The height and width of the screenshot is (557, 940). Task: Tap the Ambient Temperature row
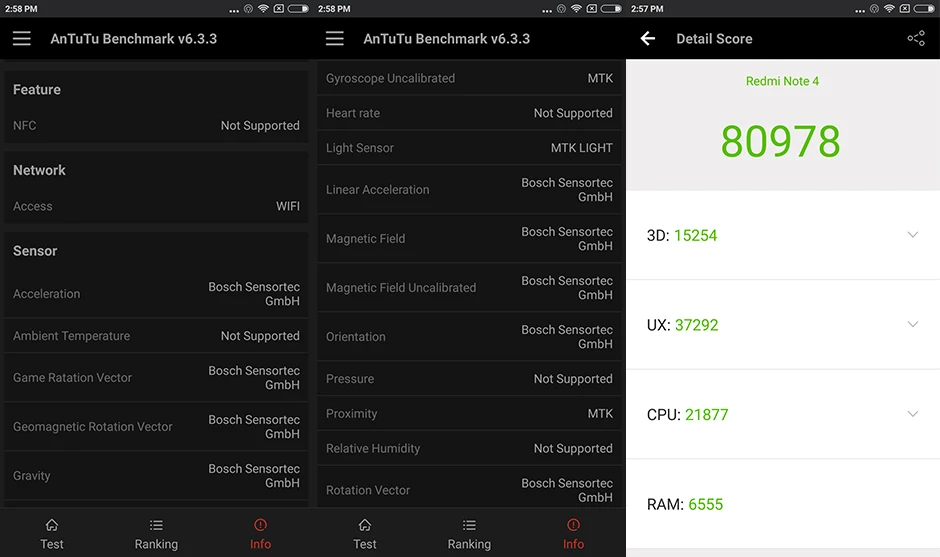[156, 336]
